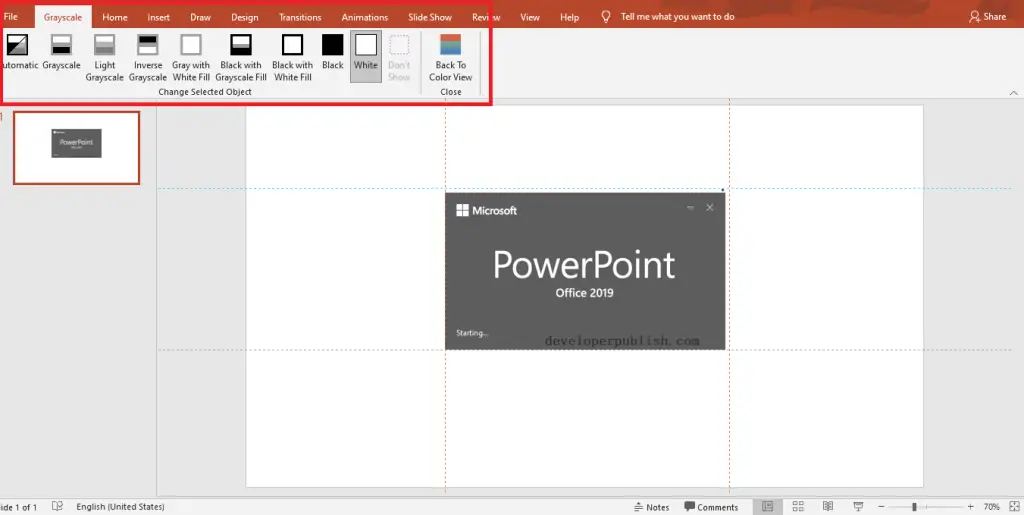Open the Design tab

pyautogui.click(x=245, y=17)
